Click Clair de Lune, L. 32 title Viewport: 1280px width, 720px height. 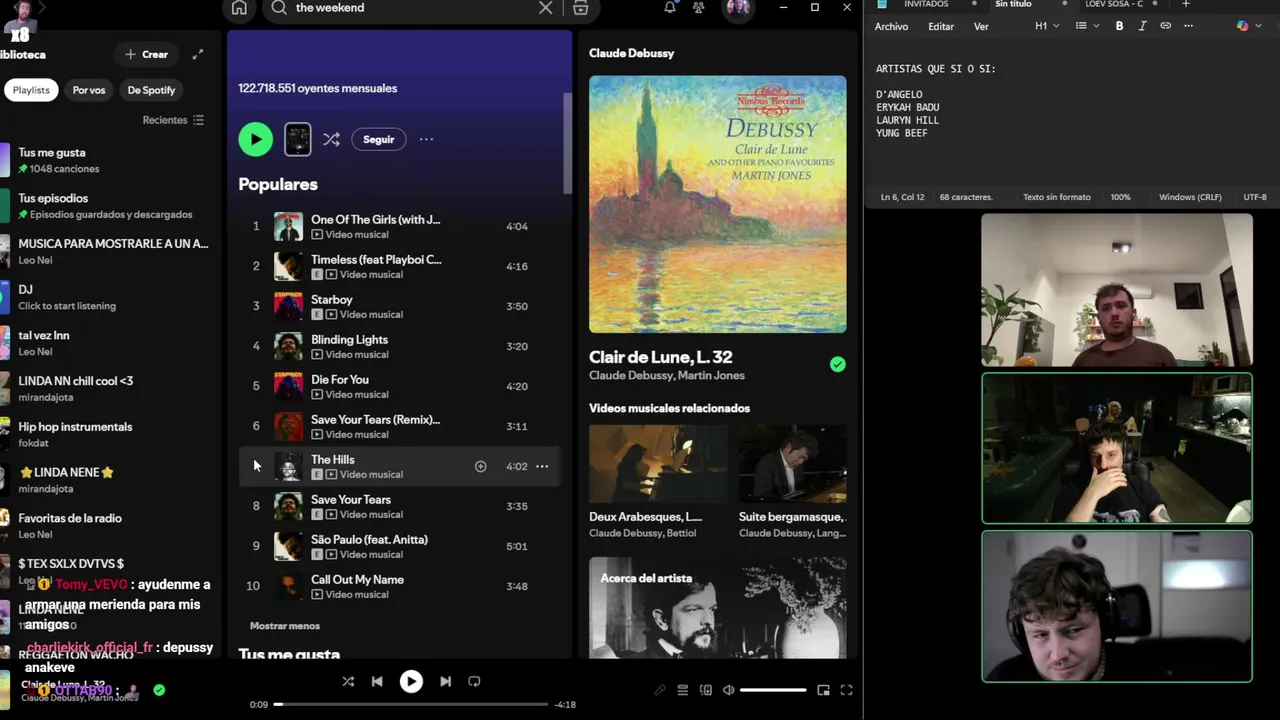[660, 357]
